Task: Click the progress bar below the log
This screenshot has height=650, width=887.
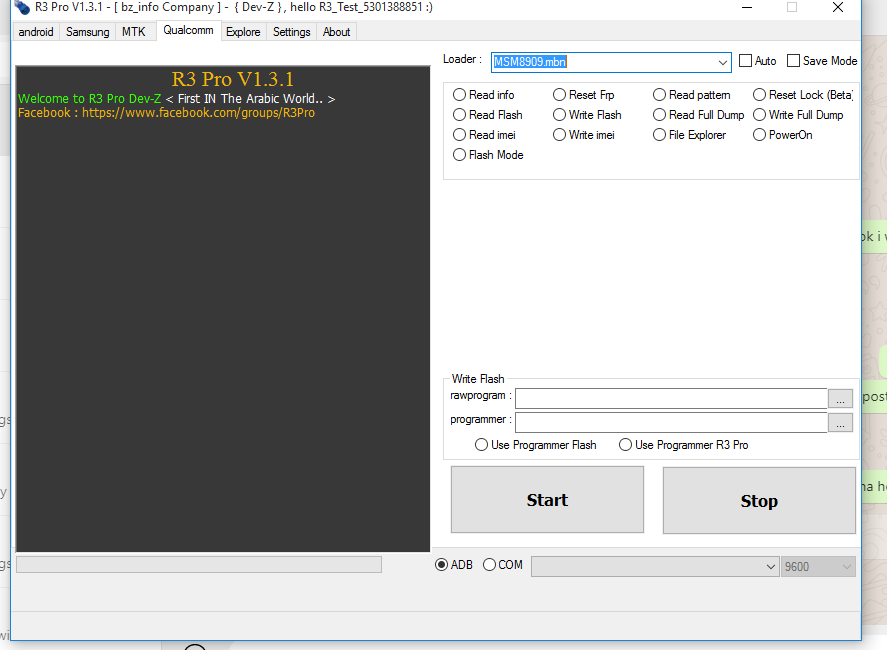Action: pos(199,565)
